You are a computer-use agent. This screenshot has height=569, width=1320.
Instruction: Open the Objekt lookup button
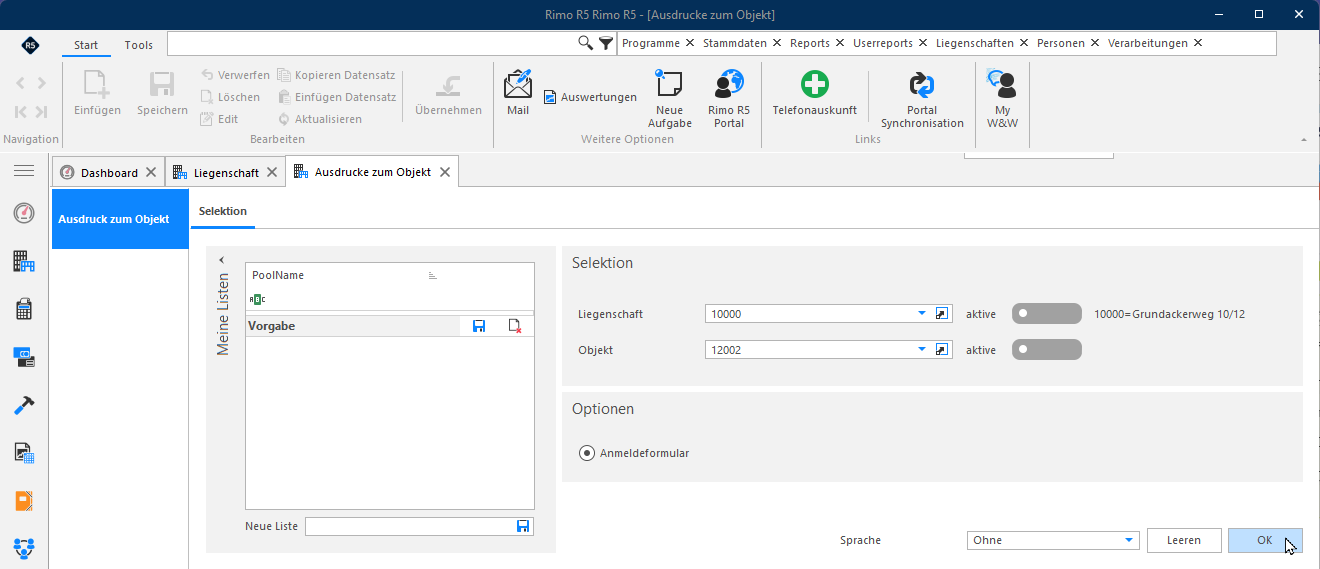click(941, 350)
